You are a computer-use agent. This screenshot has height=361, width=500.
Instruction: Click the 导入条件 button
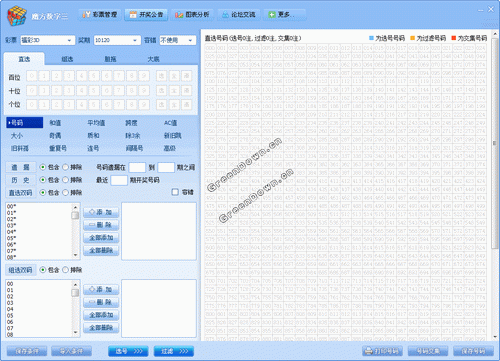[71, 351]
